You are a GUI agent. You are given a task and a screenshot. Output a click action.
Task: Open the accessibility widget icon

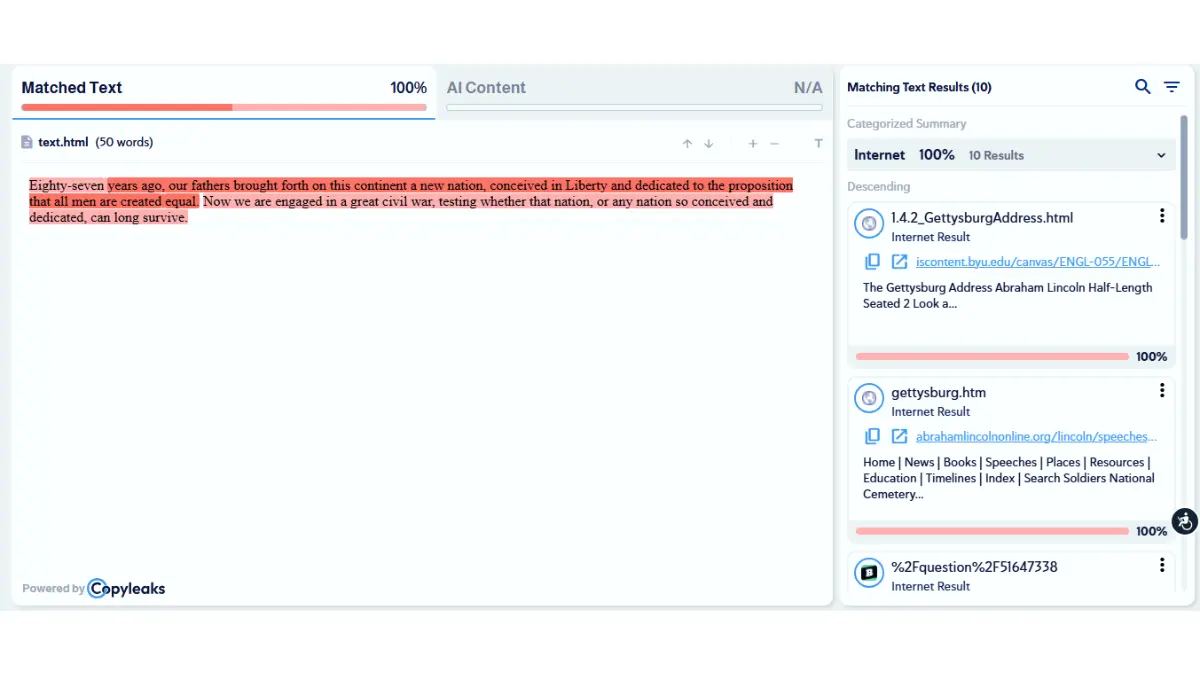coord(1185,521)
